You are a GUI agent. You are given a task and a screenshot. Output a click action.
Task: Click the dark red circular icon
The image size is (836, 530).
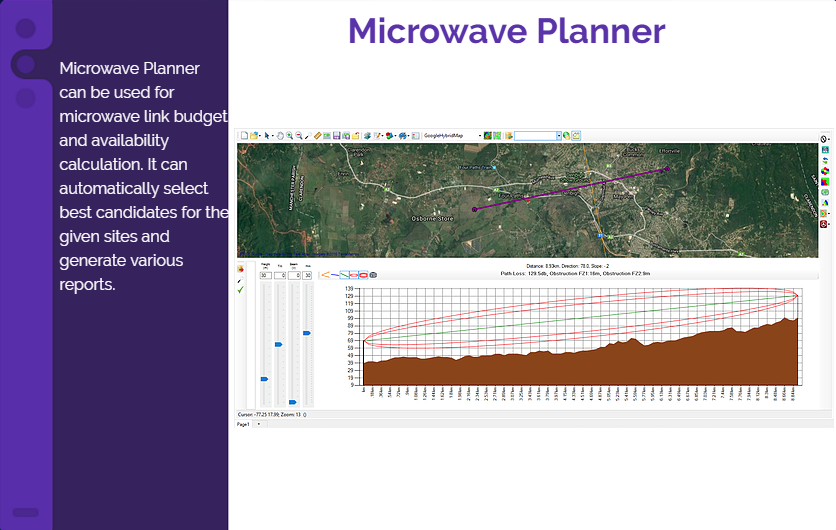click(824, 224)
